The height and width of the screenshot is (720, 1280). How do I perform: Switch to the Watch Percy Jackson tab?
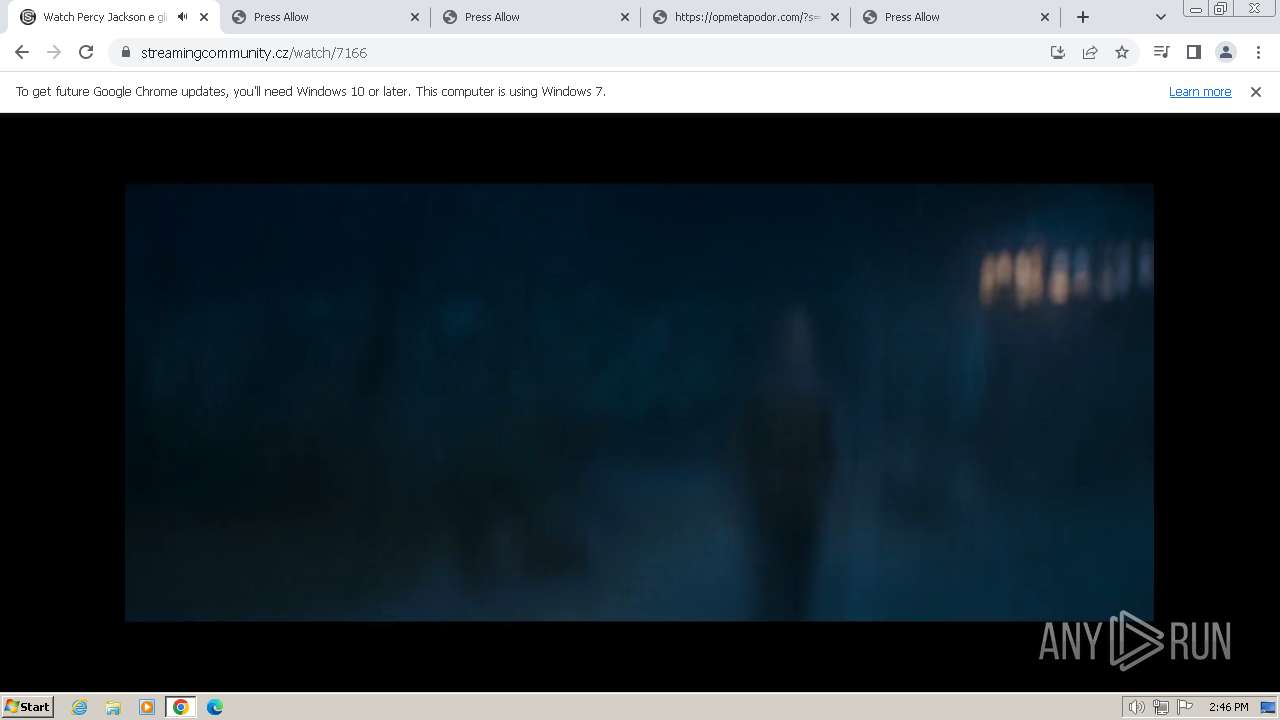click(105, 17)
